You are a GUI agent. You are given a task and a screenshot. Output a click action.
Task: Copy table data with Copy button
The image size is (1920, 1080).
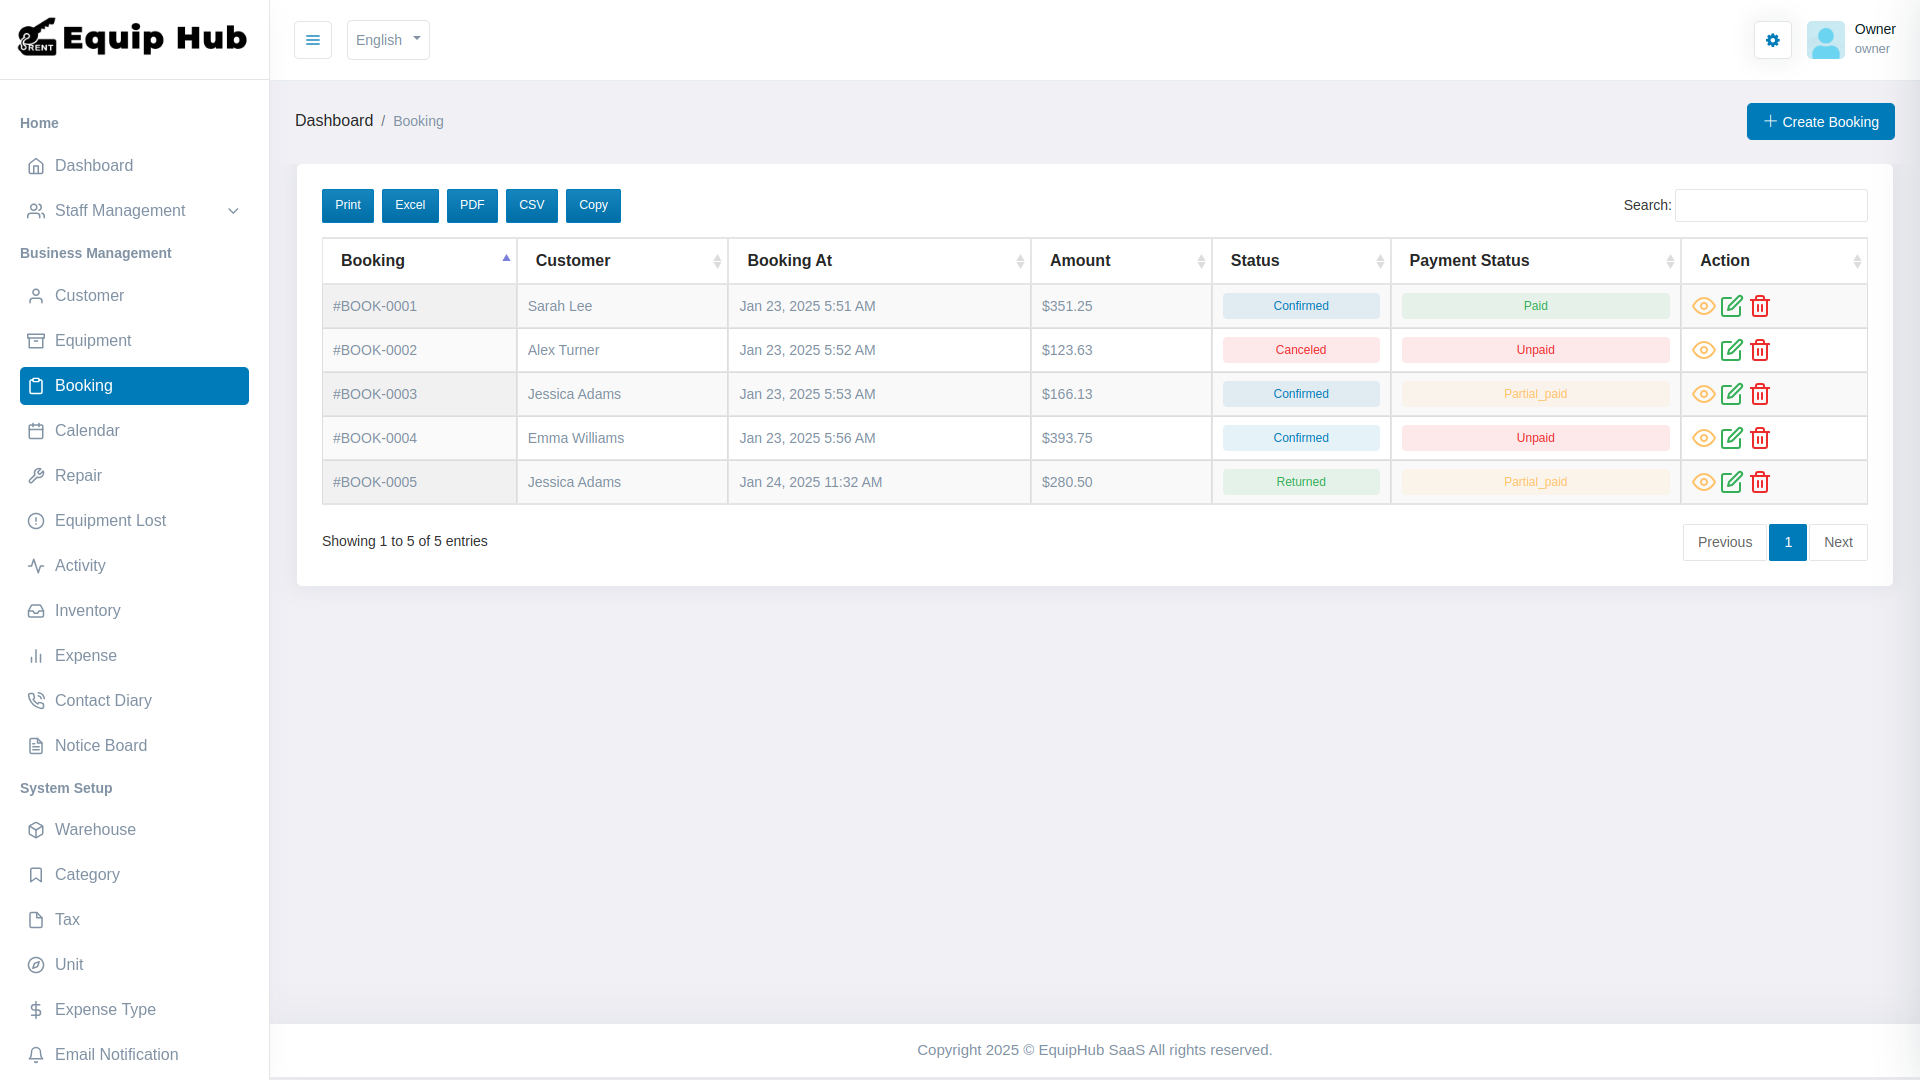[x=593, y=205]
